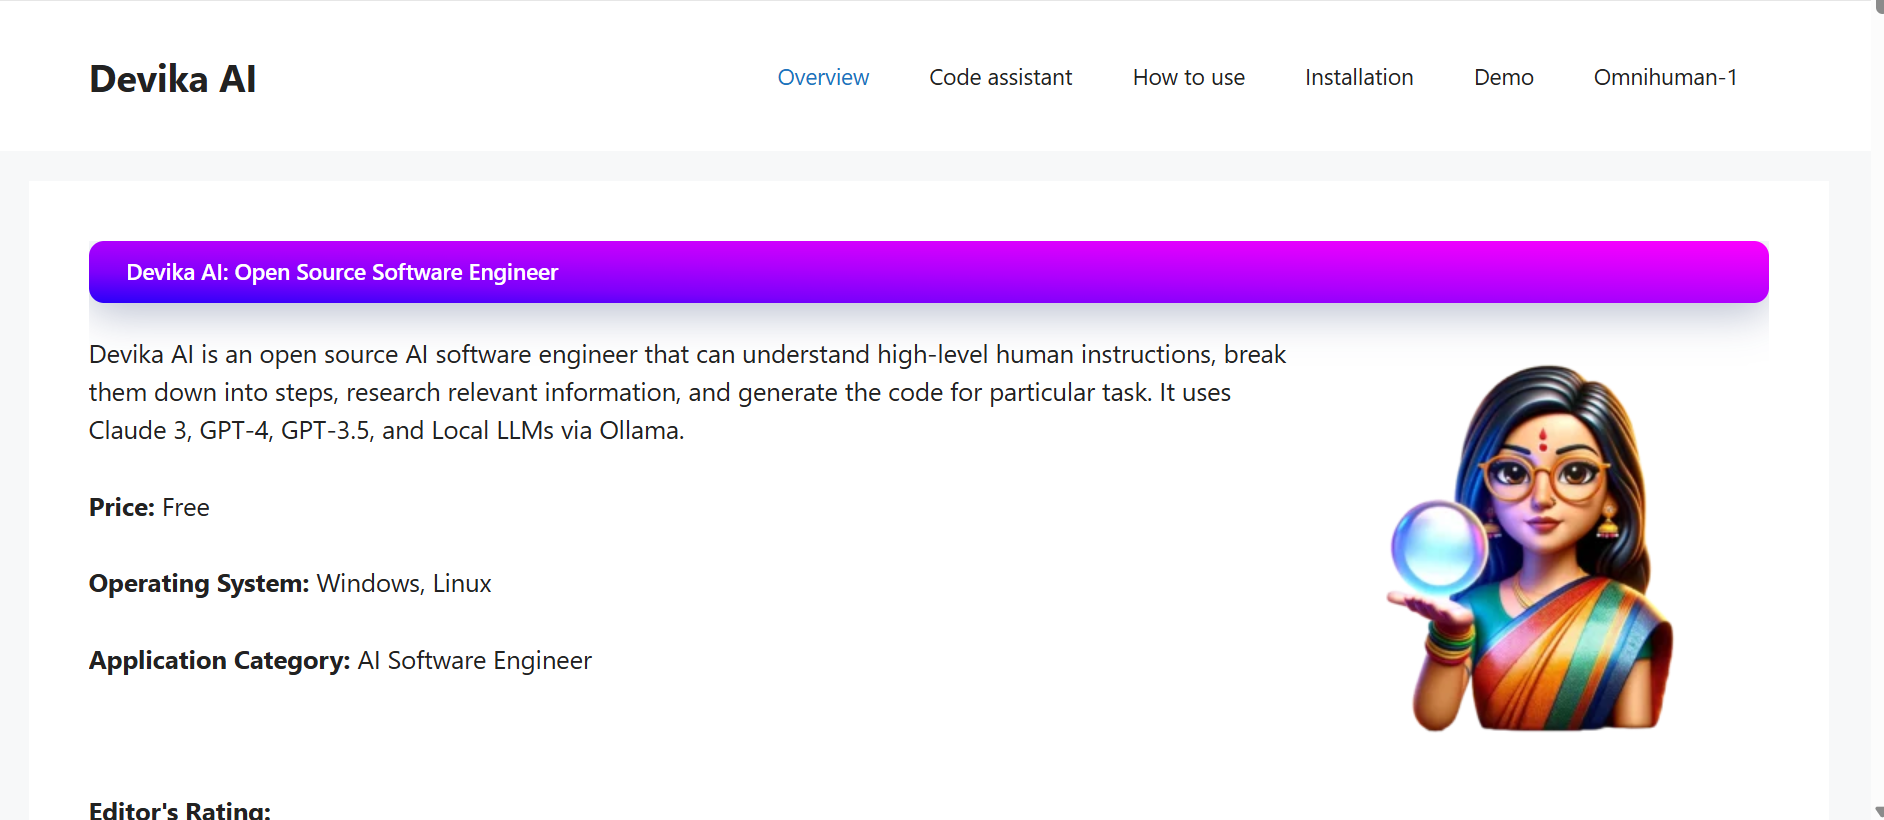Click the vertical scrollbar track
Image resolution: width=1884 pixels, height=820 pixels.
click(1877, 400)
